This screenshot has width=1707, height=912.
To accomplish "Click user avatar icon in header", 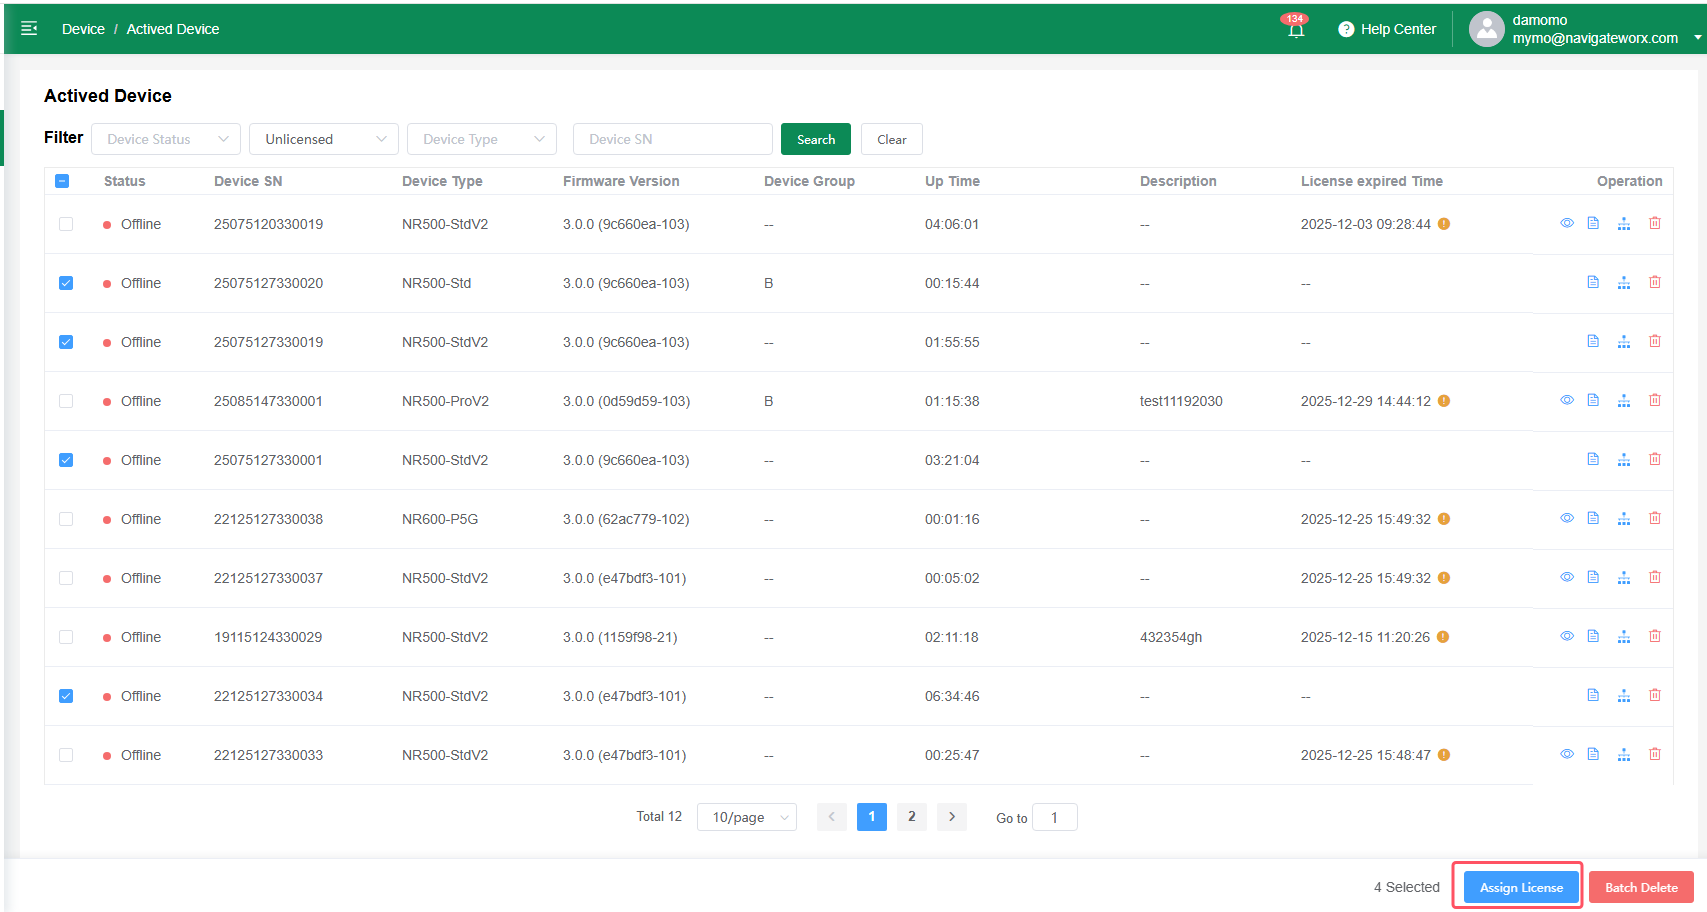I will click(x=1486, y=29).
